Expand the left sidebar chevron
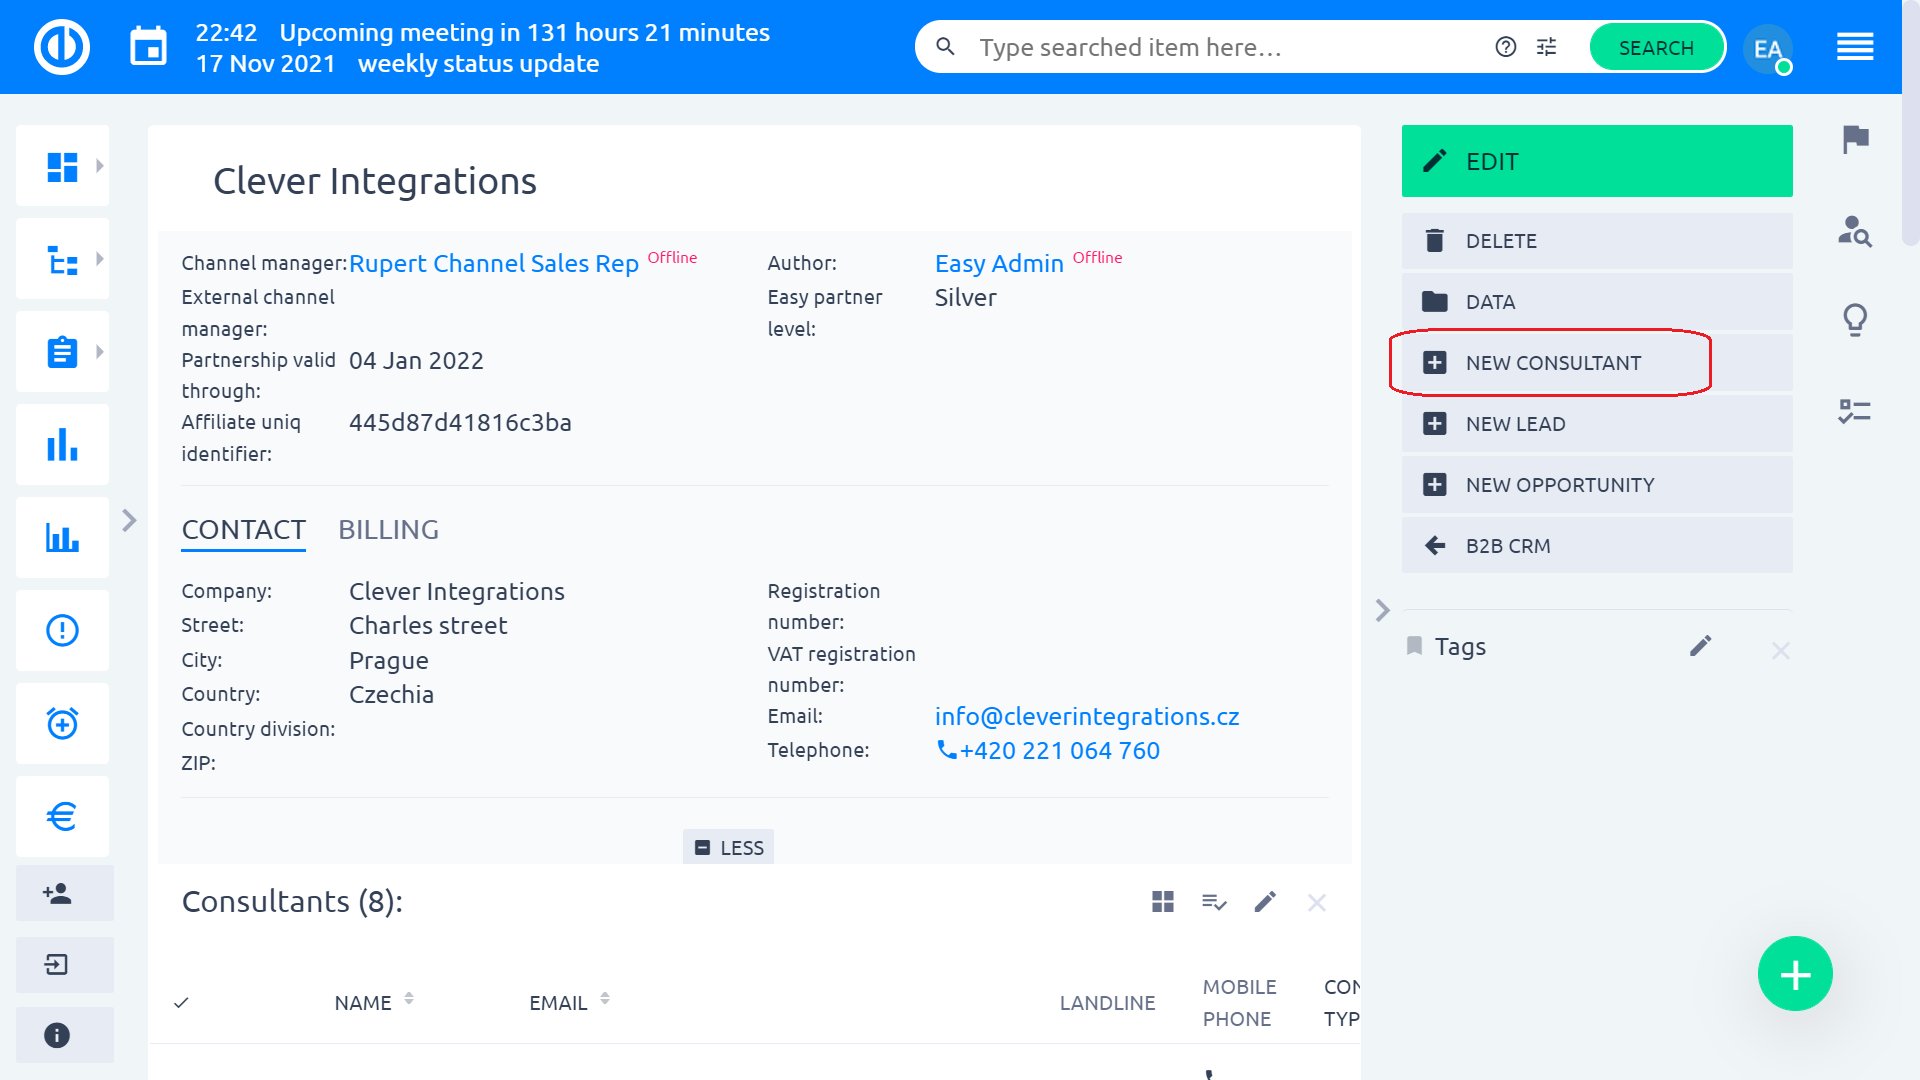This screenshot has width=1920, height=1080. click(x=129, y=520)
